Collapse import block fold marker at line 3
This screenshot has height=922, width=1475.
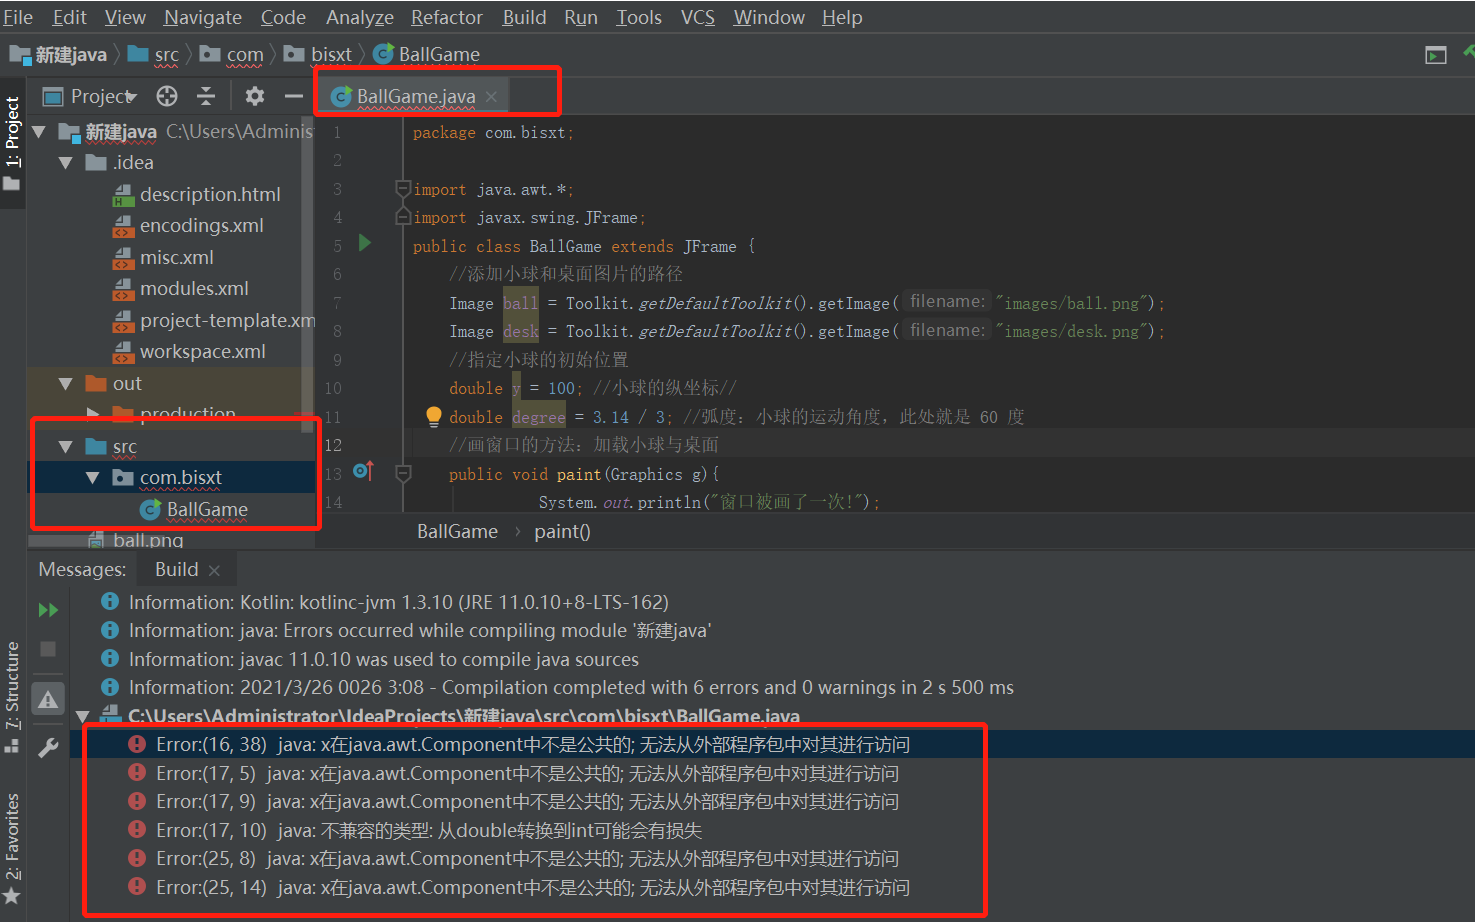click(402, 188)
